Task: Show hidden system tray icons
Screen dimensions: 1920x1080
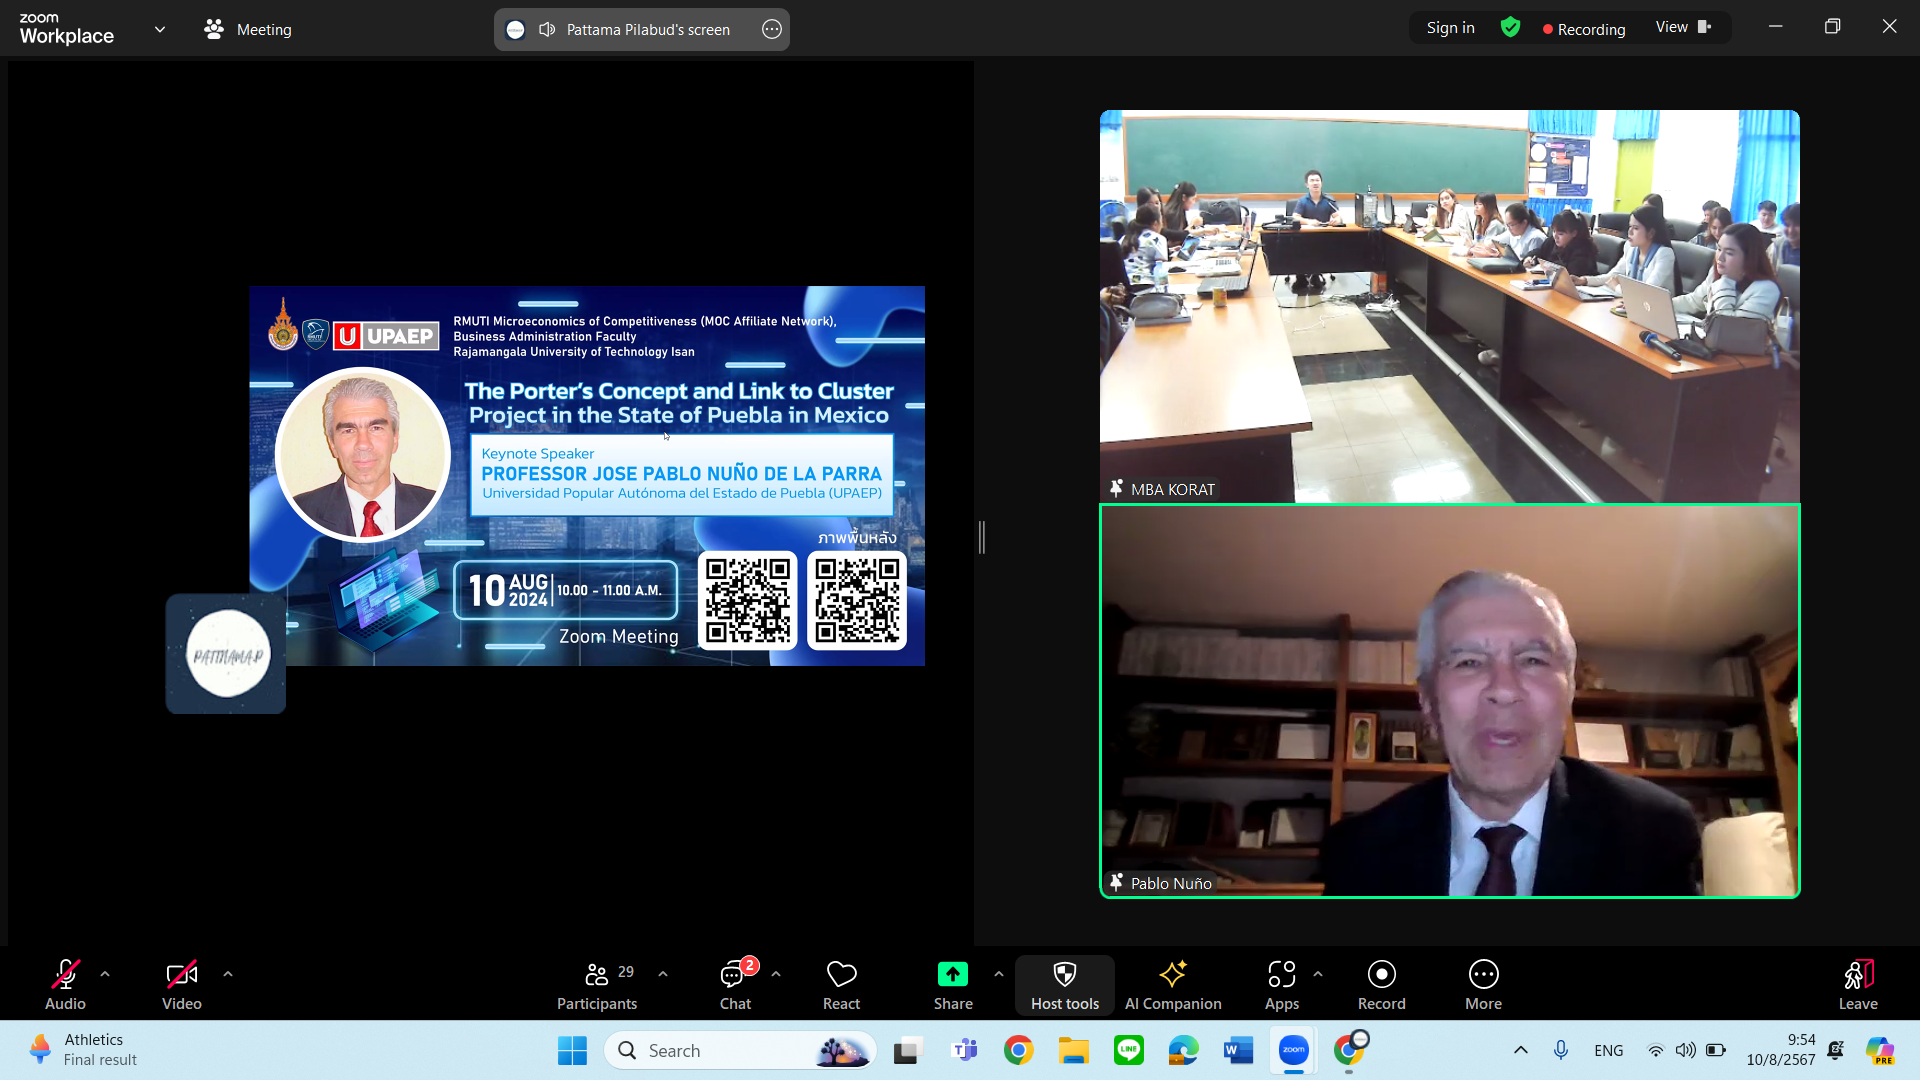Action: coord(1521,1050)
